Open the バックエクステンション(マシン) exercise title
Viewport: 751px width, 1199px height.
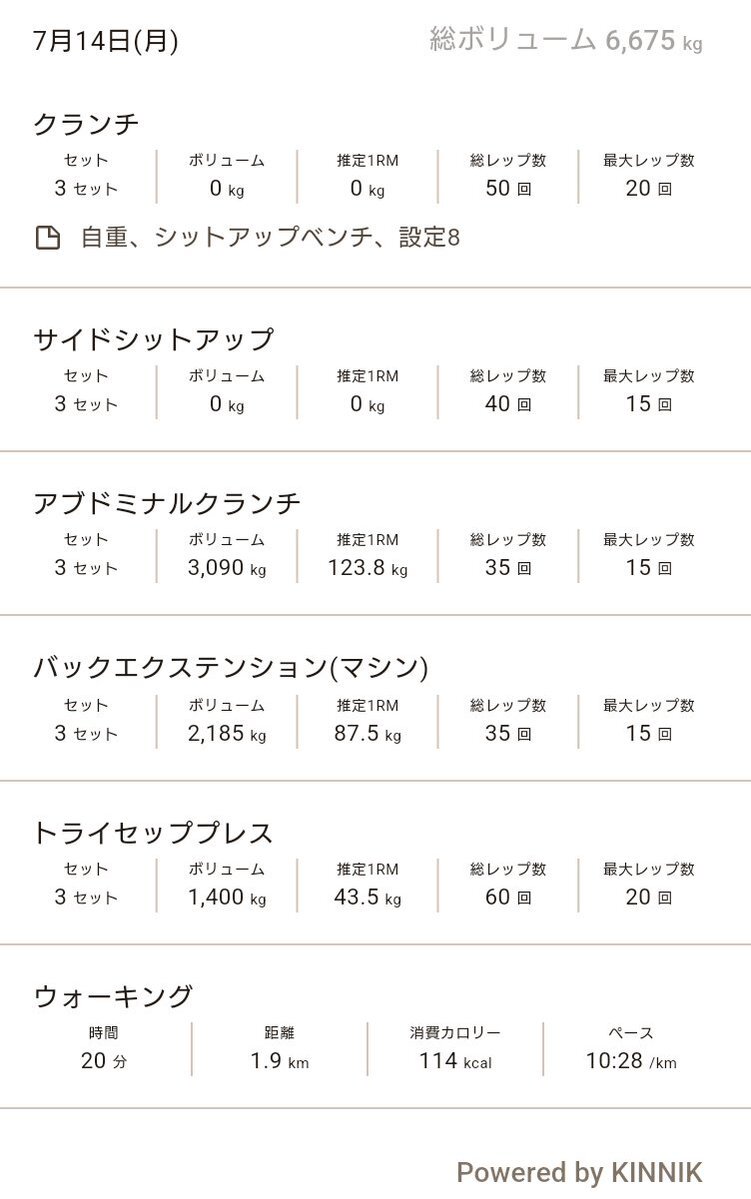[230, 668]
